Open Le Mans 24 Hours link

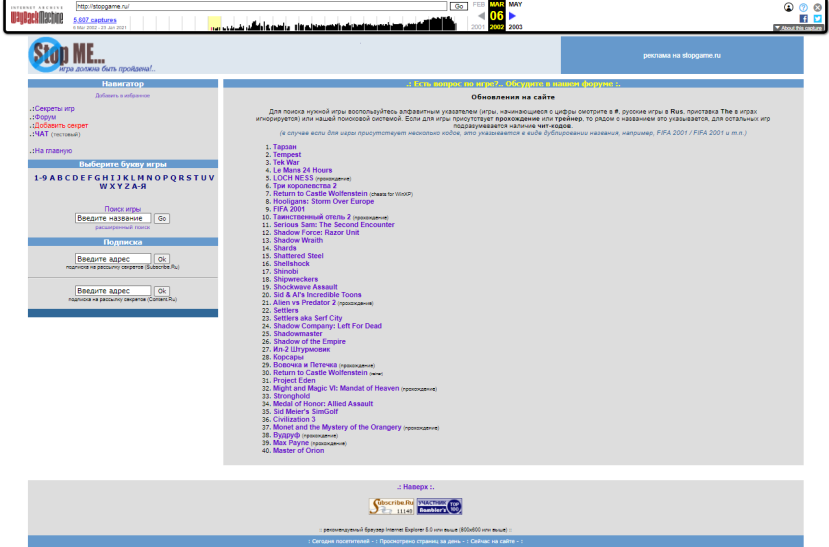tap(302, 170)
